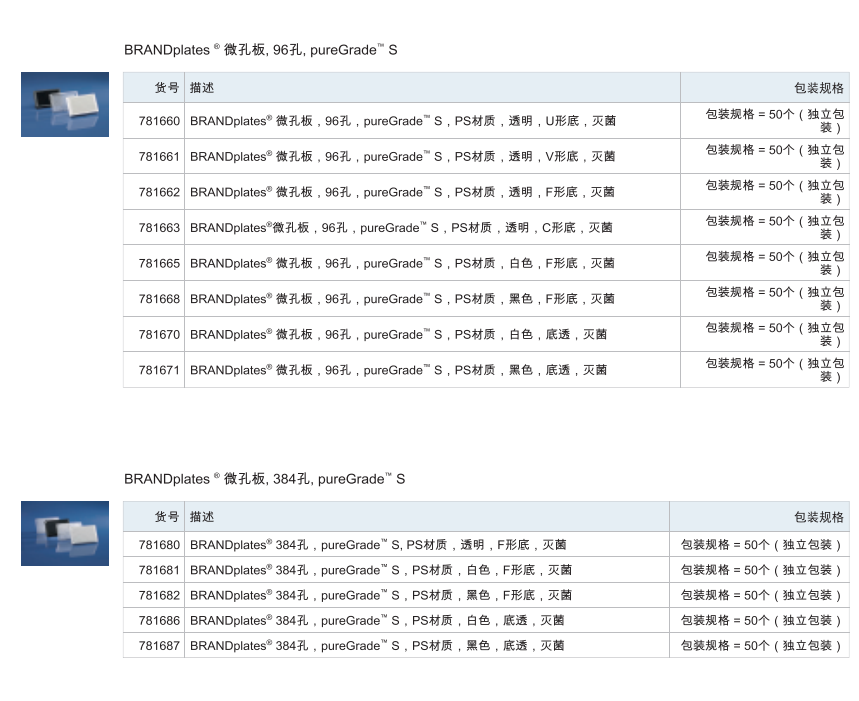This screenshot has height=701, width=859.
Task: Click item number 781686
Action: (x=159, y=620)
